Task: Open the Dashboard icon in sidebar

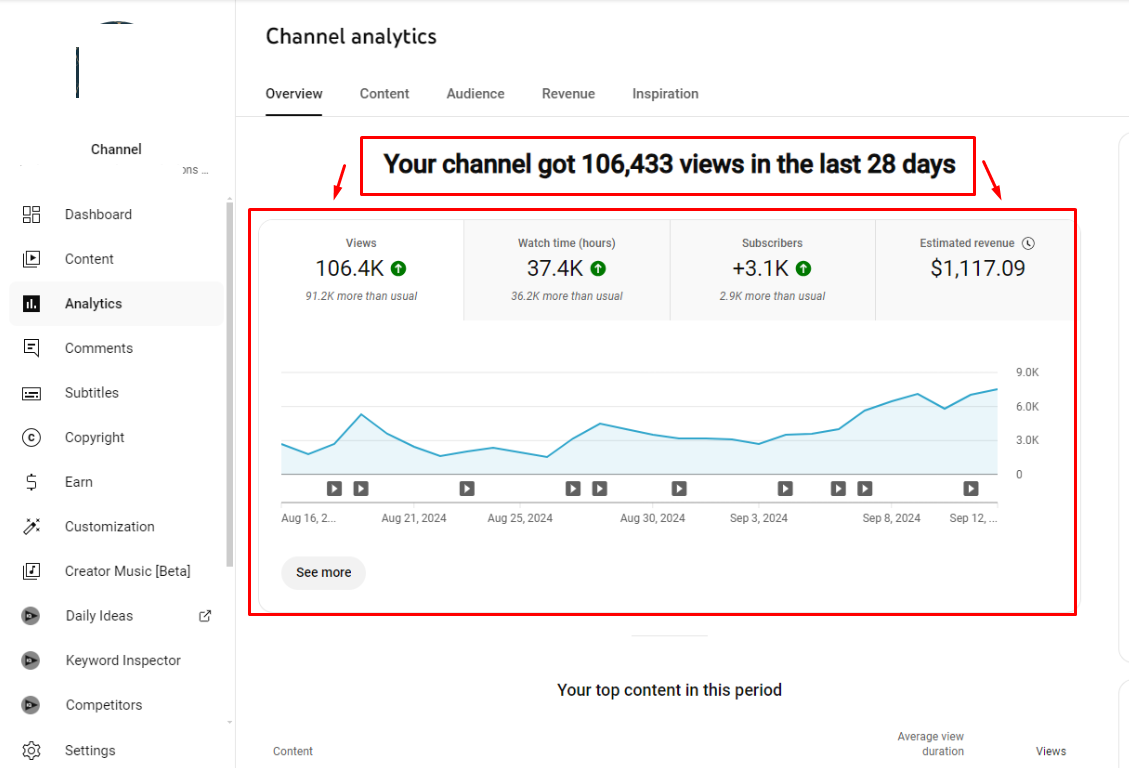Action: pos(31,215)
